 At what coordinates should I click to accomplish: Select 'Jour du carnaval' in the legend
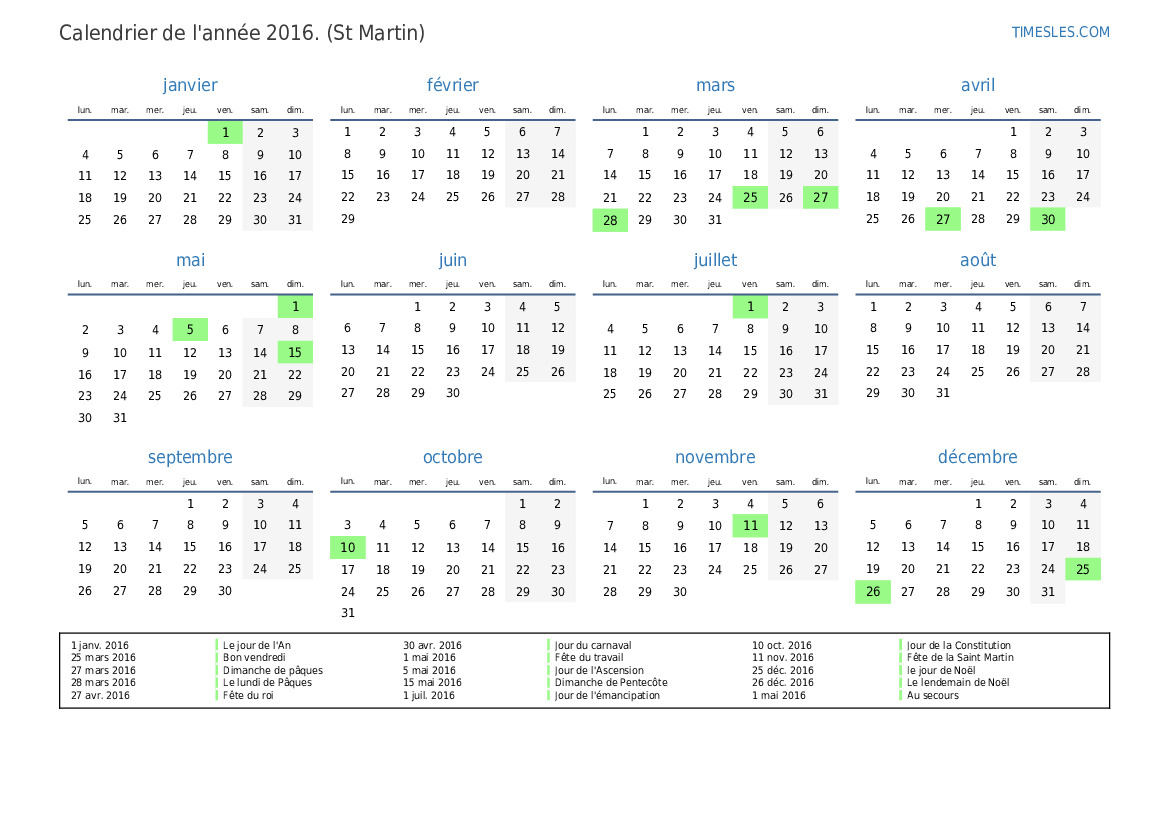coord(593,646)
